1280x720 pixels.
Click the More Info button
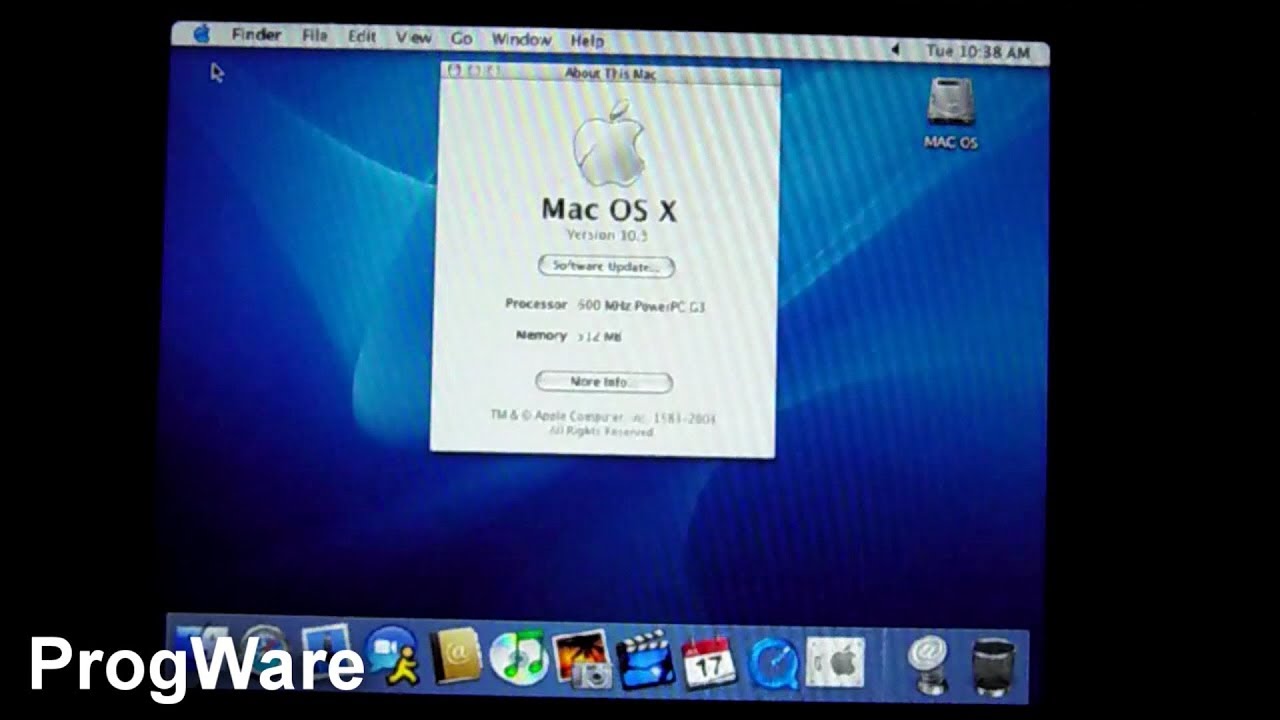tap(603, 382)
